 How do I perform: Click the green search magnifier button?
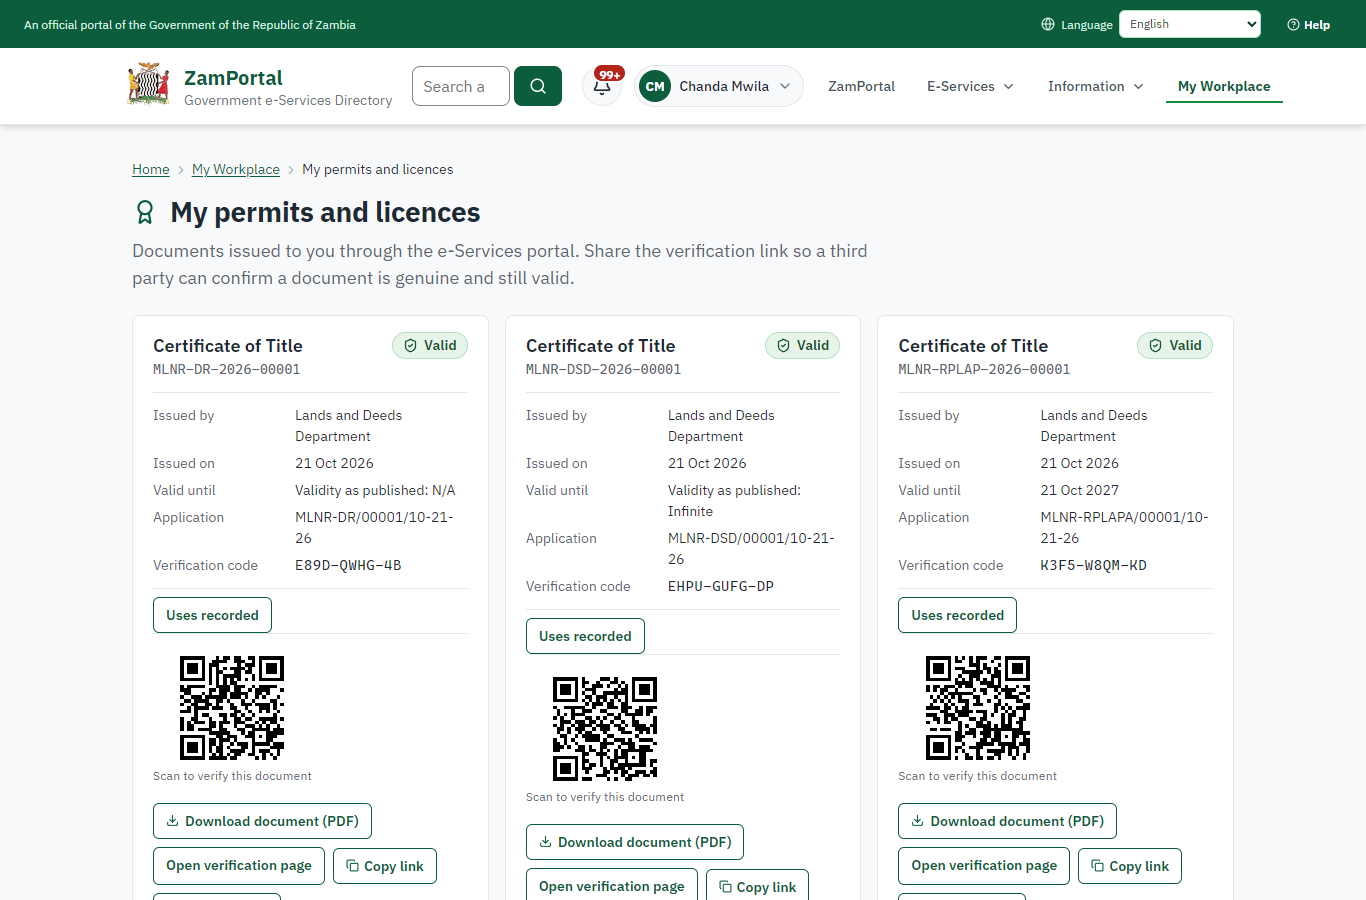tap(538, 86)
